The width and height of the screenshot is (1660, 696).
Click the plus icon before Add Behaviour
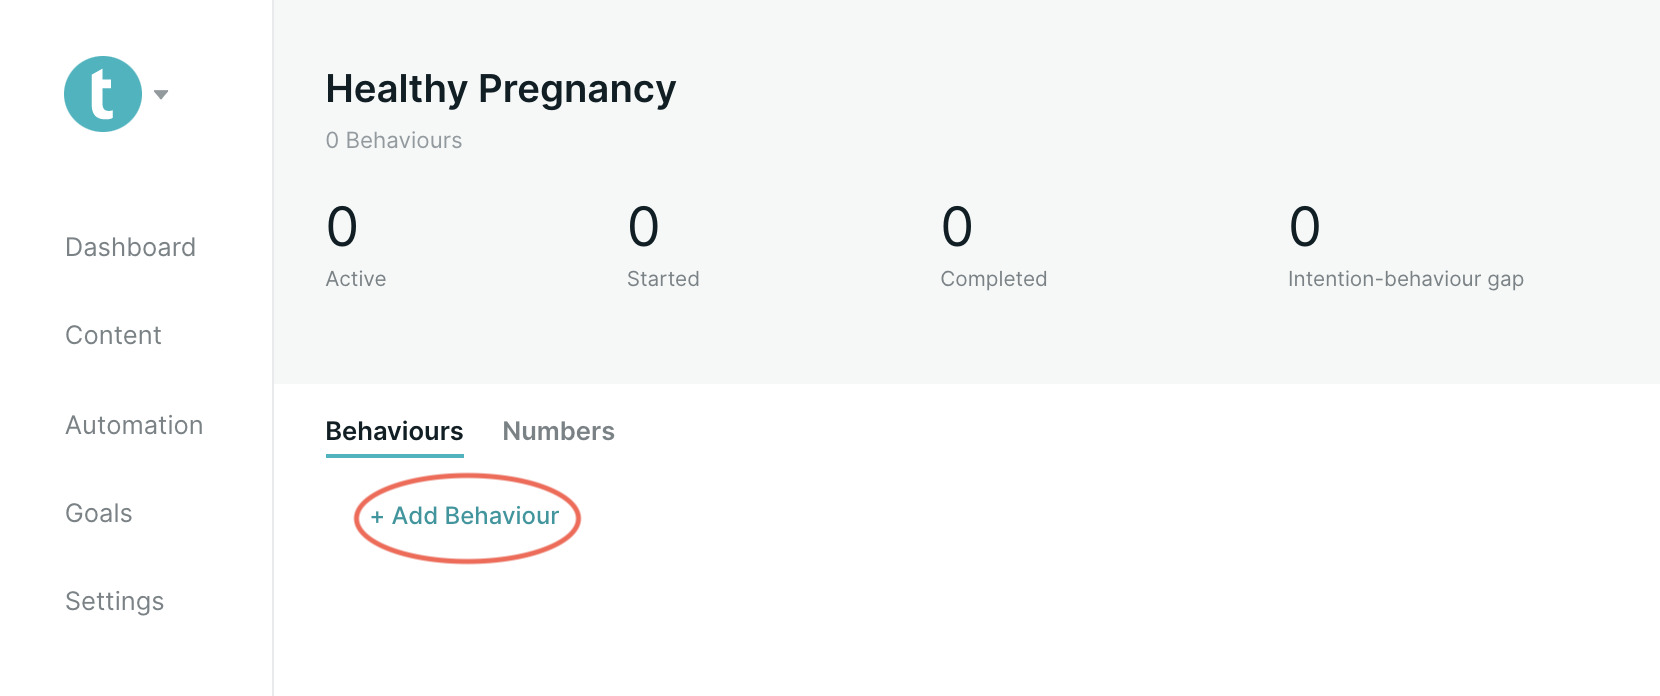(377, 517)
